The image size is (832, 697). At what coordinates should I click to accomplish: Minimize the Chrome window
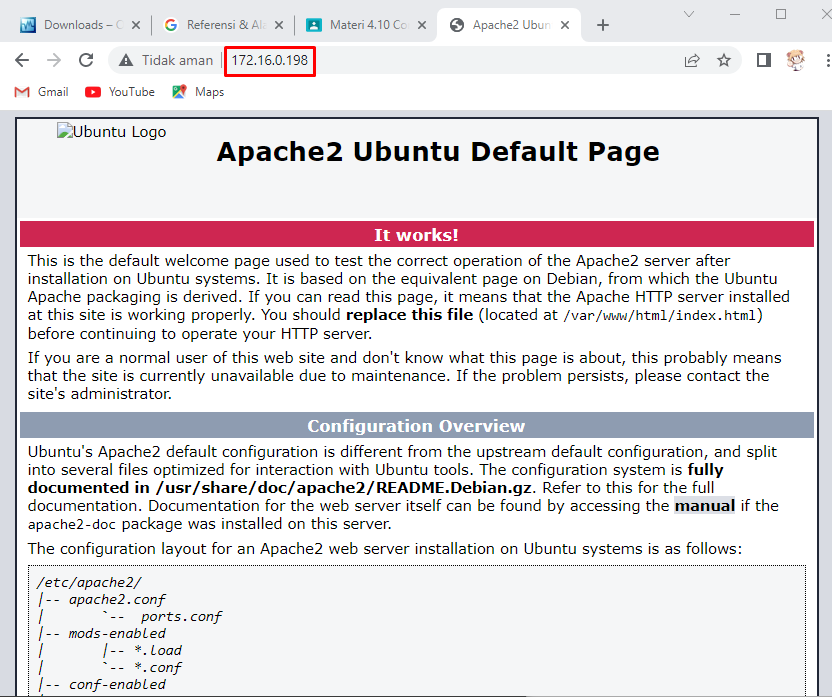click(x=735, y=14)
